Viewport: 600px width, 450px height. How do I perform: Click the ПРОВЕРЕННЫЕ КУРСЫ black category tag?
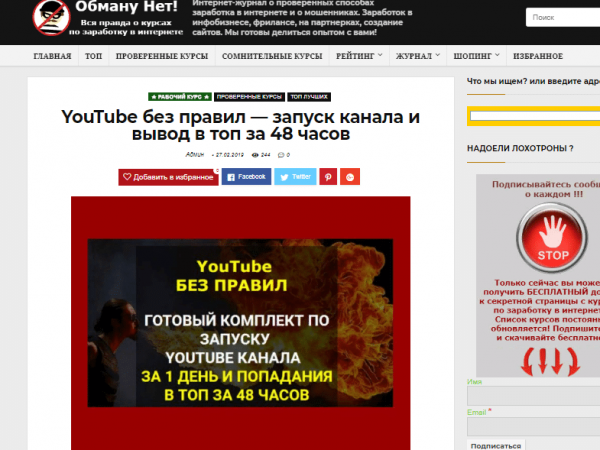tap(249, 97)
